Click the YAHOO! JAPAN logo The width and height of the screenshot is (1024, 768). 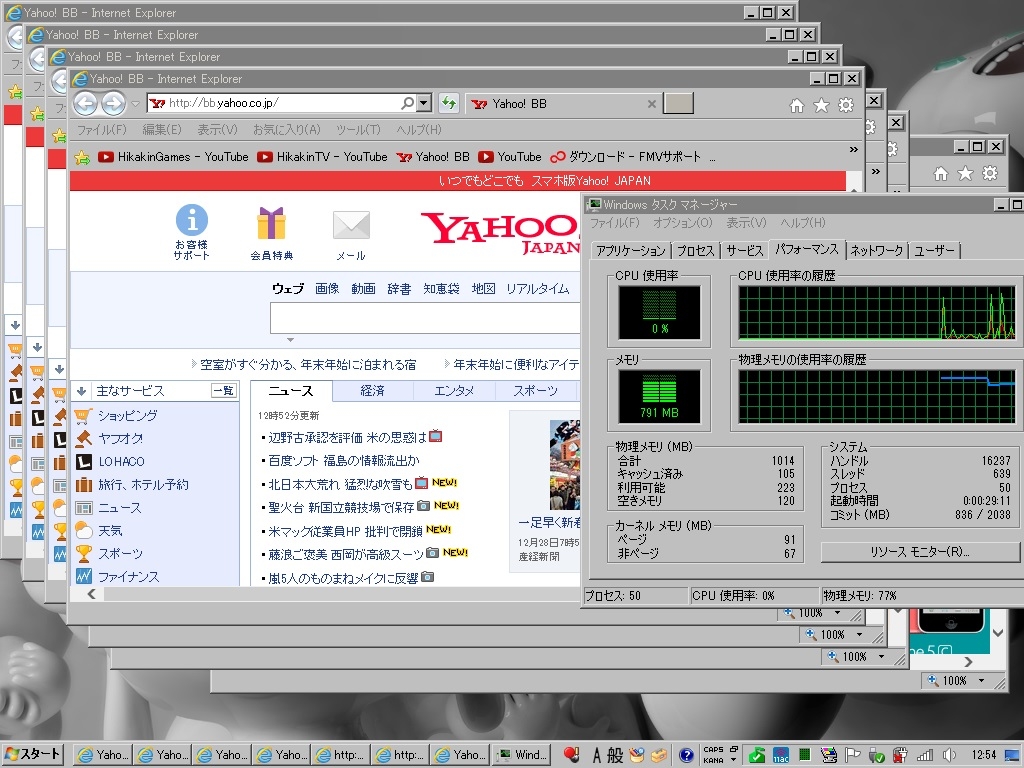pos(500,233)
